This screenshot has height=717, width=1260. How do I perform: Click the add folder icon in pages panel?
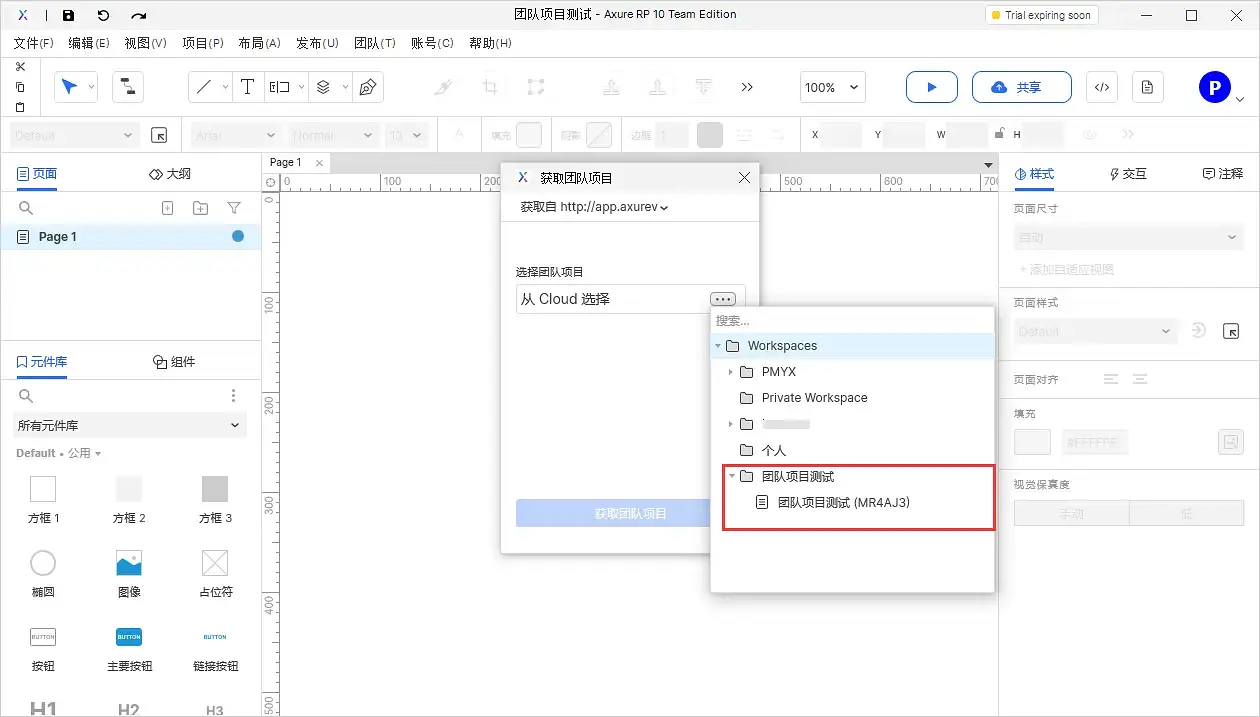pyautogui.click(x=200, y=207)
